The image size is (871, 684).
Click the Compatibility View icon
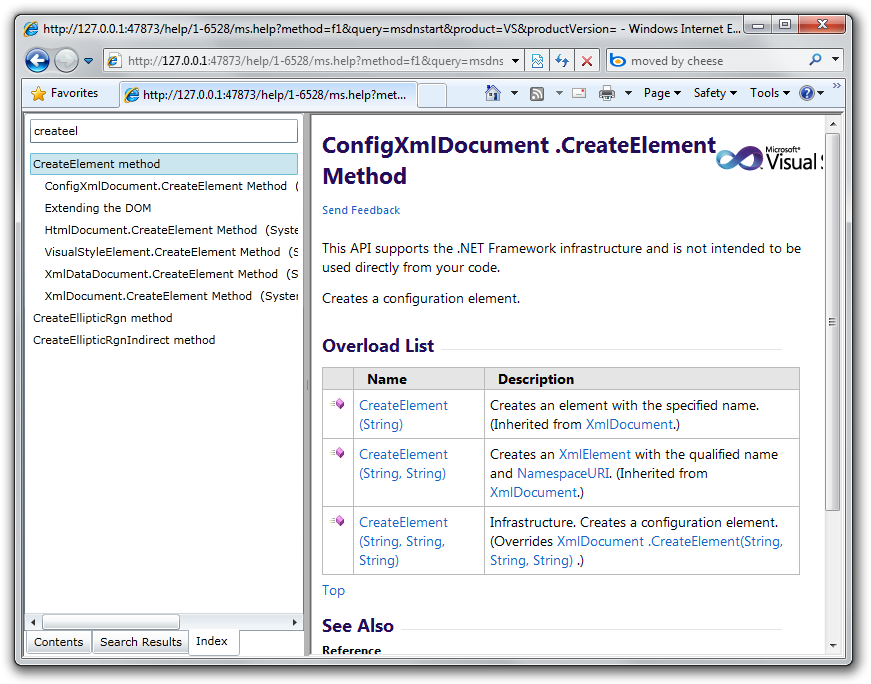[x=538, y=61]
